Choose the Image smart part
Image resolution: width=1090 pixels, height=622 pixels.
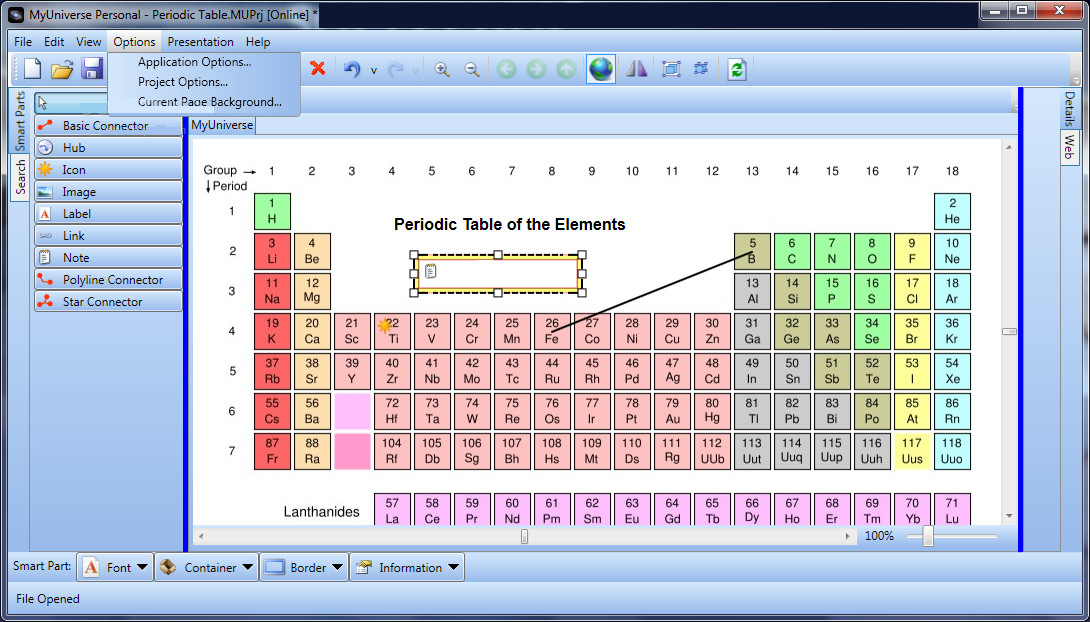pos(108,192)
